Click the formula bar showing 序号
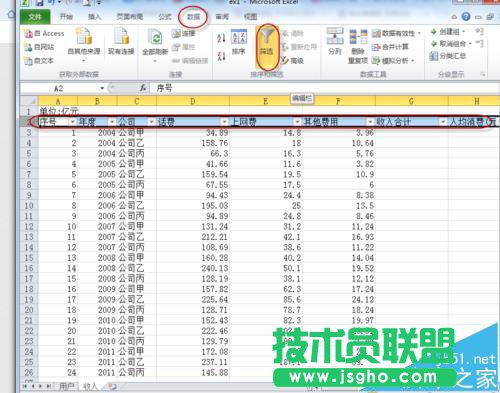 tap(327, 88)
